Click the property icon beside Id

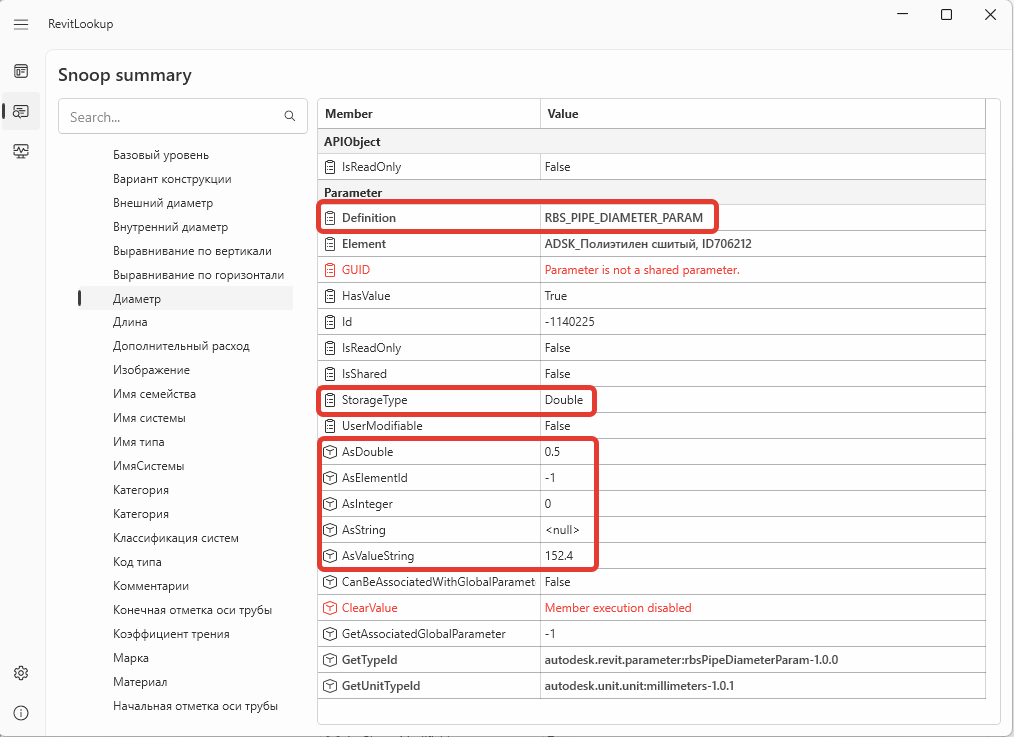330,321
